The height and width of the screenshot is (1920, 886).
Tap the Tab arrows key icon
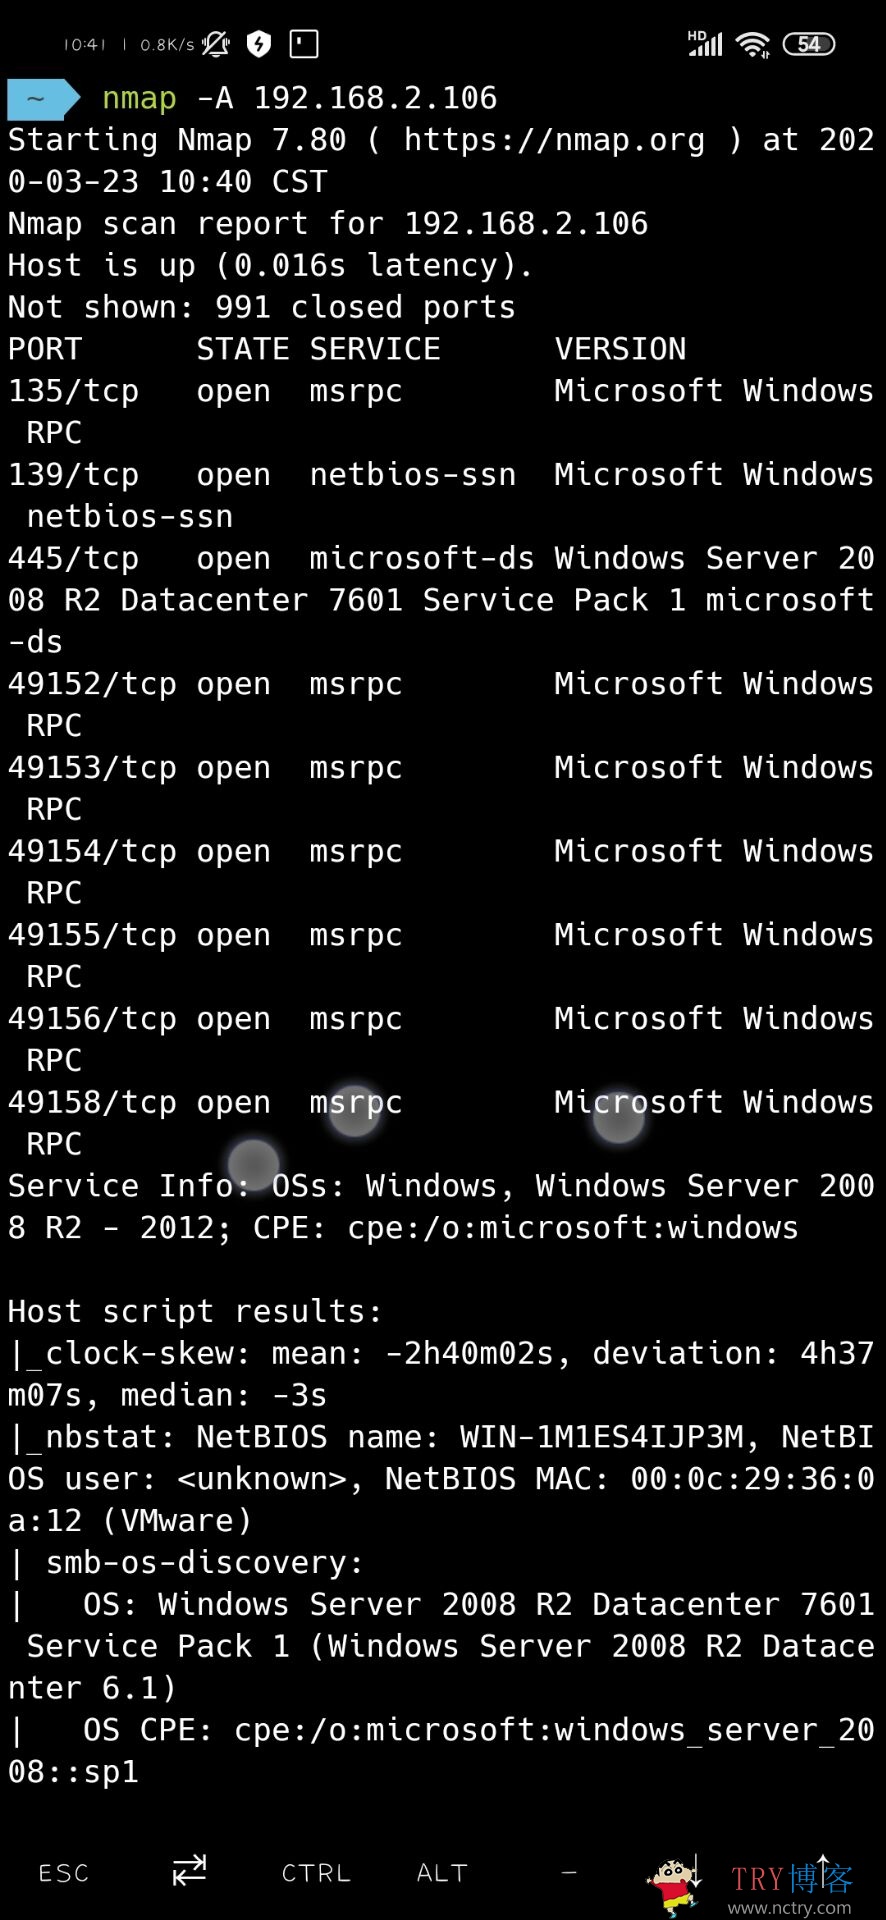[x=189, y=1870]
